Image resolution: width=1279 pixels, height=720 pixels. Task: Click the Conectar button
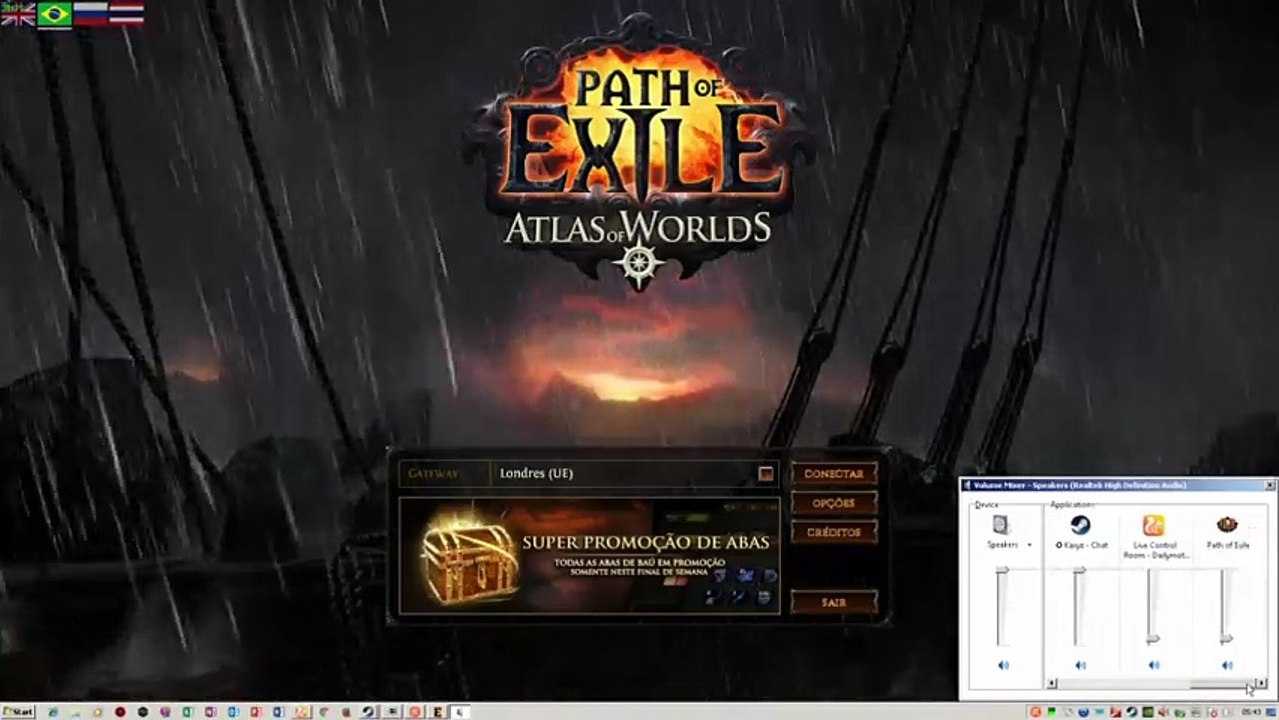tap(834, 473)
